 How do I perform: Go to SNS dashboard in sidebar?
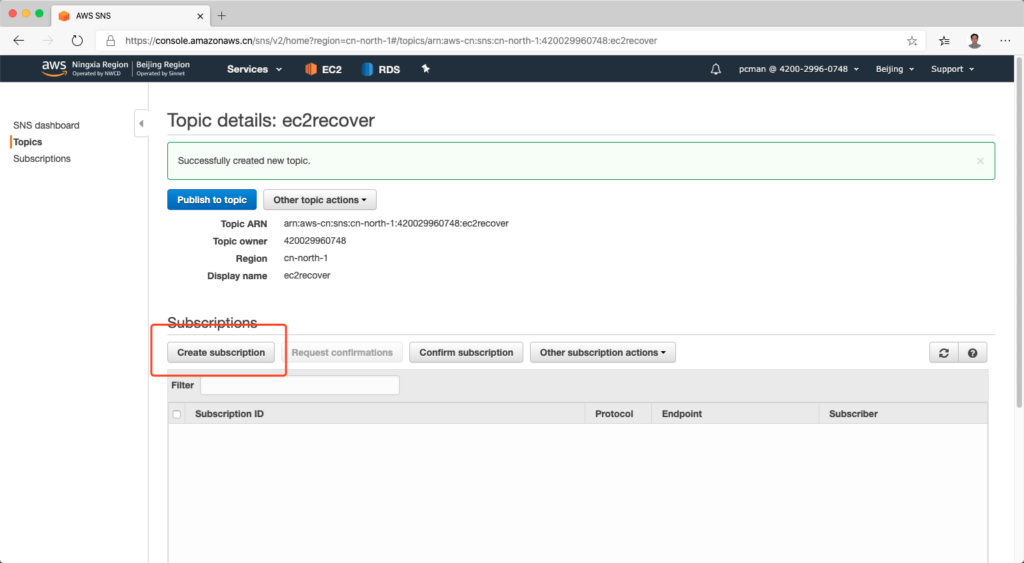46,125
